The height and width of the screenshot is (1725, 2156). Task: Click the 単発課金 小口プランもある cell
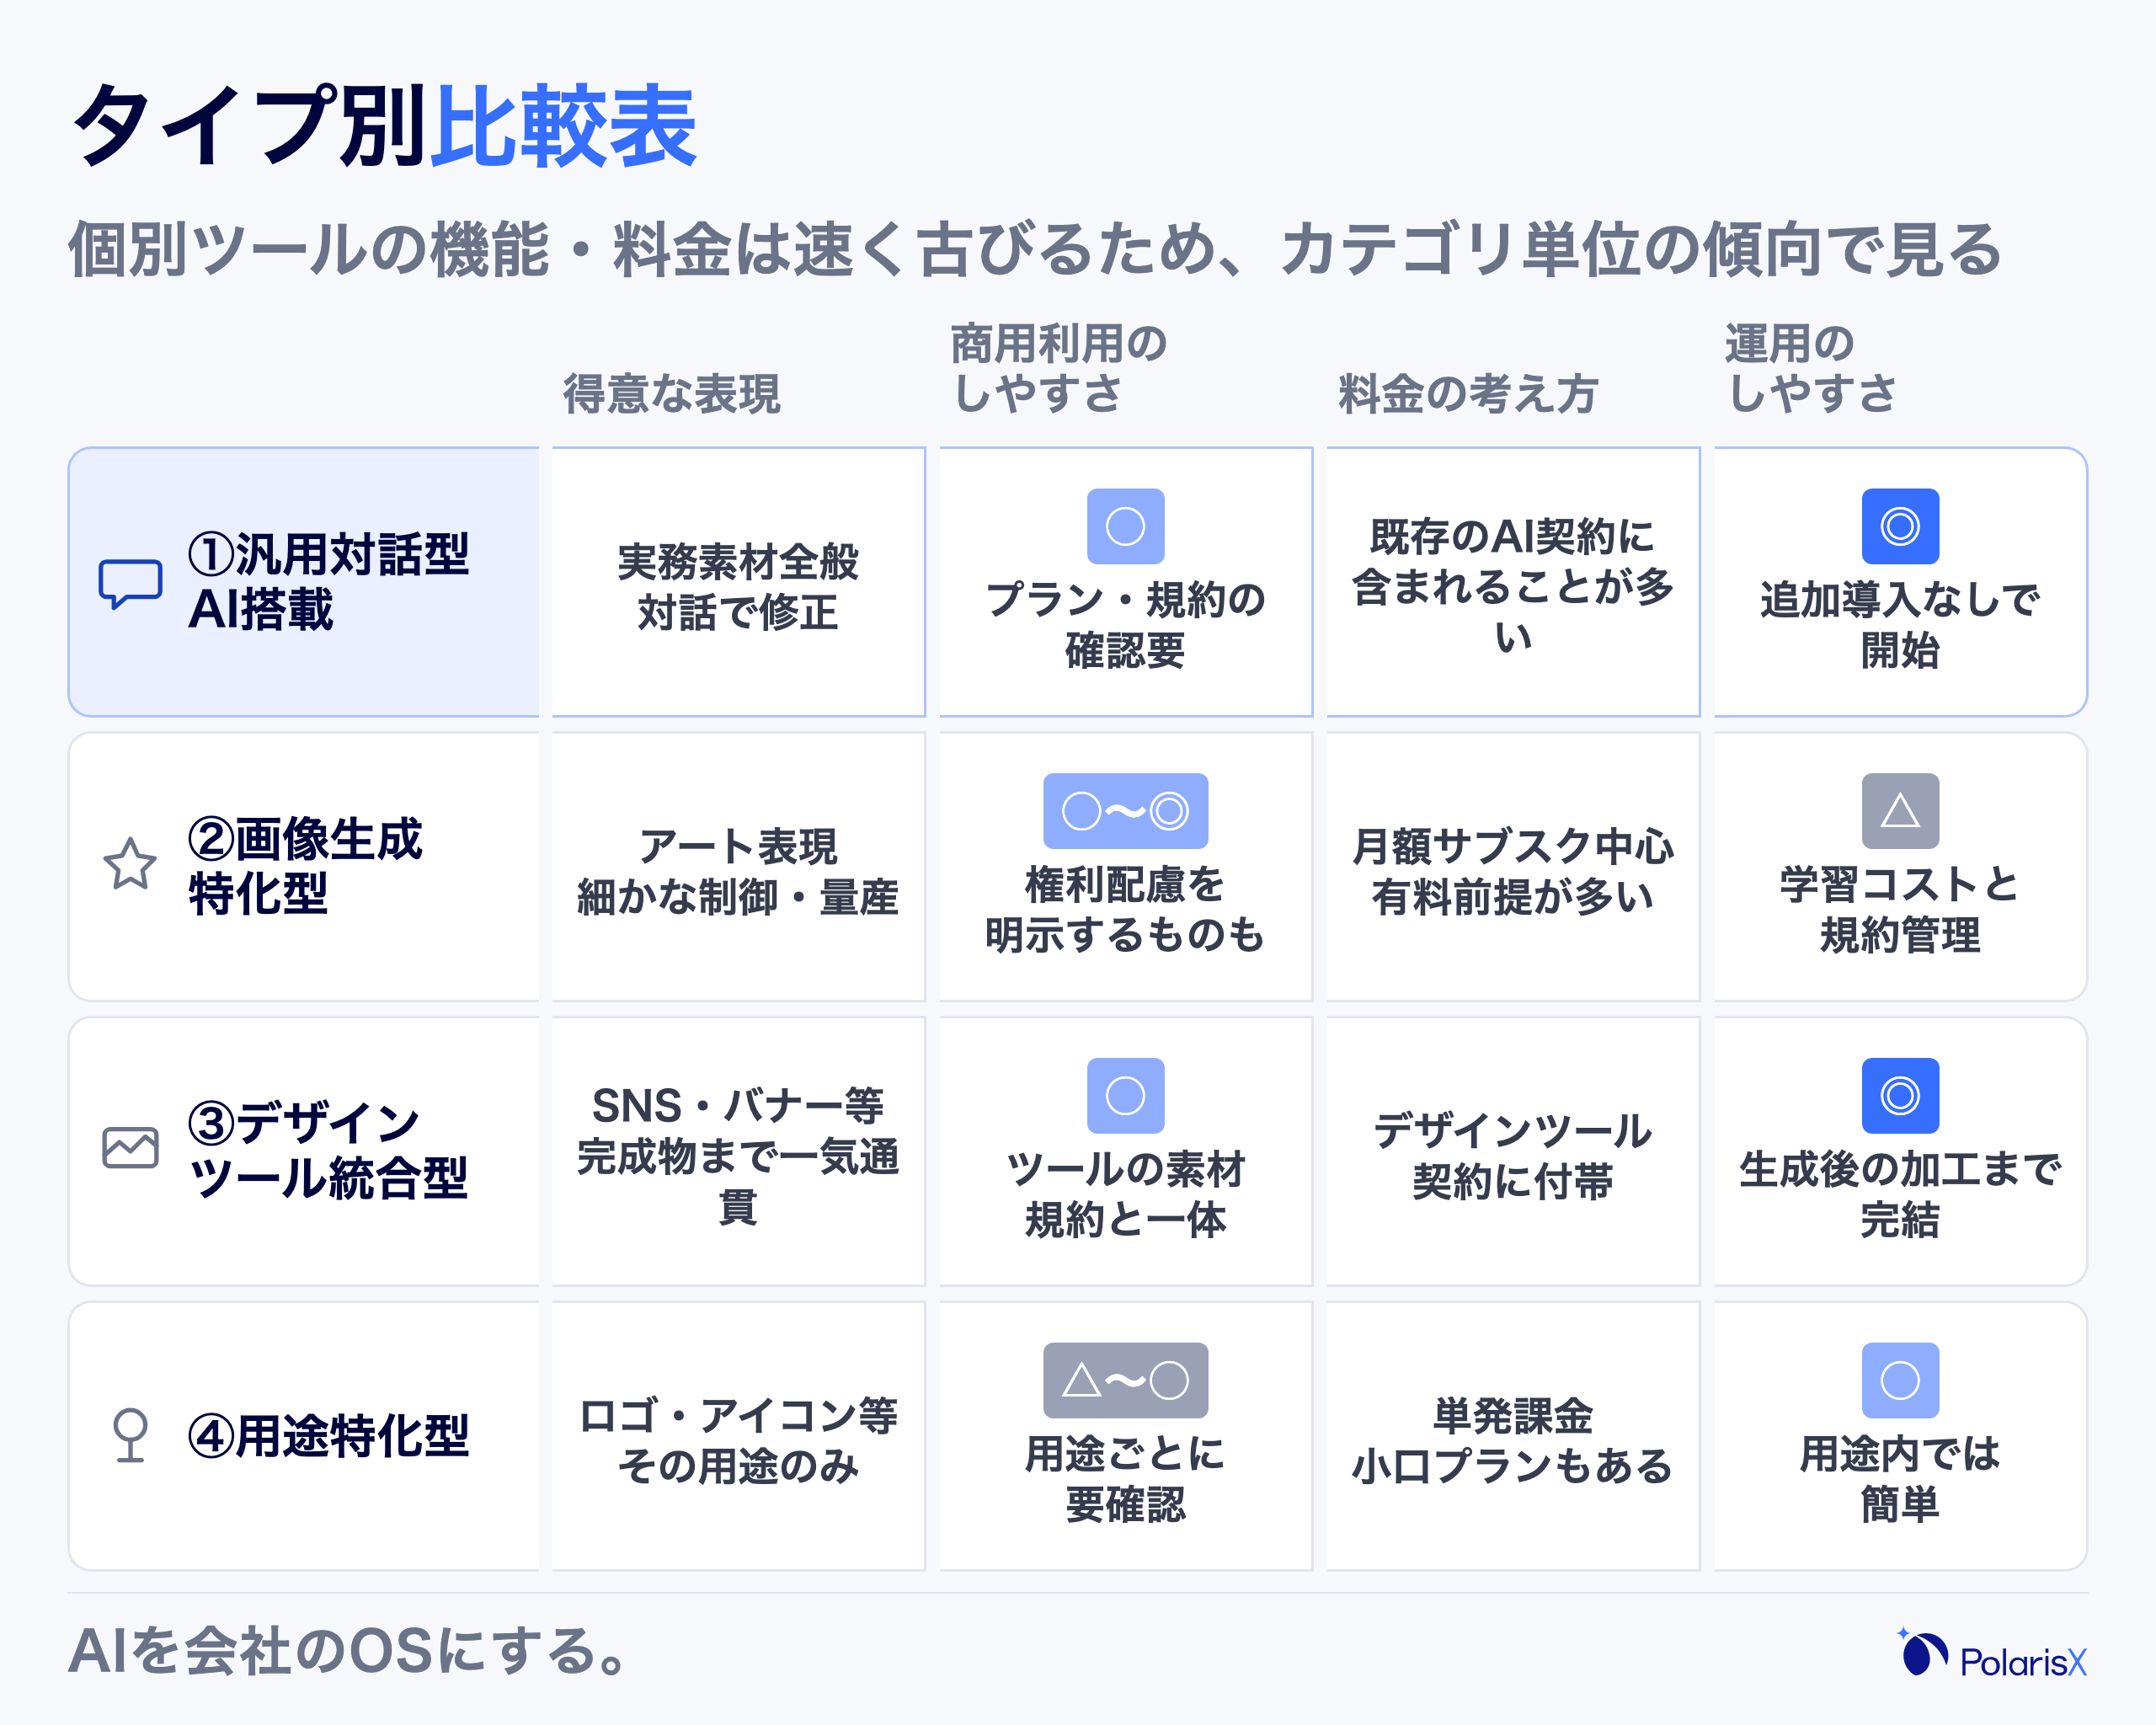(1513, 1436)
